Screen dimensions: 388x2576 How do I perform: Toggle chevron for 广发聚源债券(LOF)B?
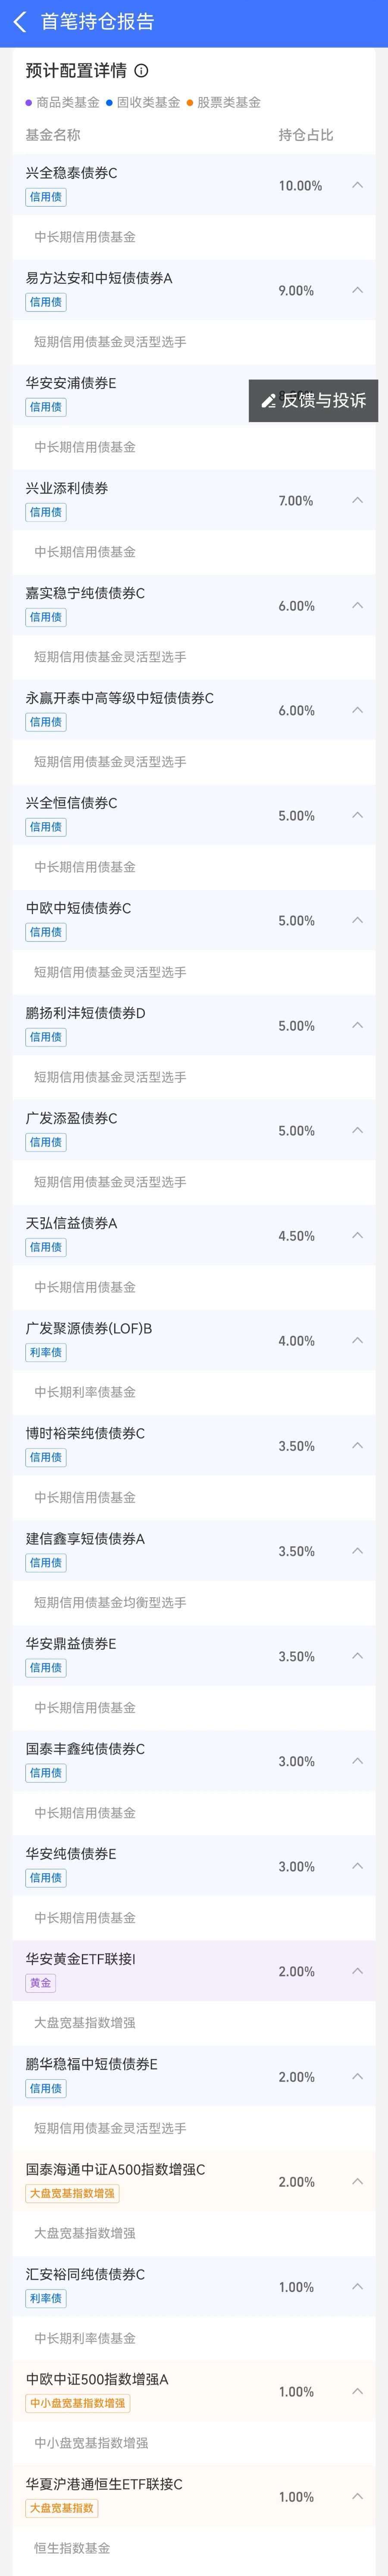click(x=357, y=1340)
